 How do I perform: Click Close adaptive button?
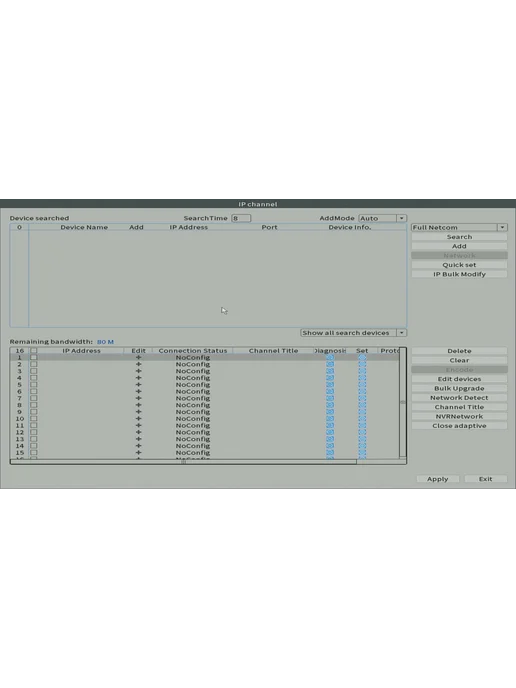pyautogui.click(x=459, y=426)
